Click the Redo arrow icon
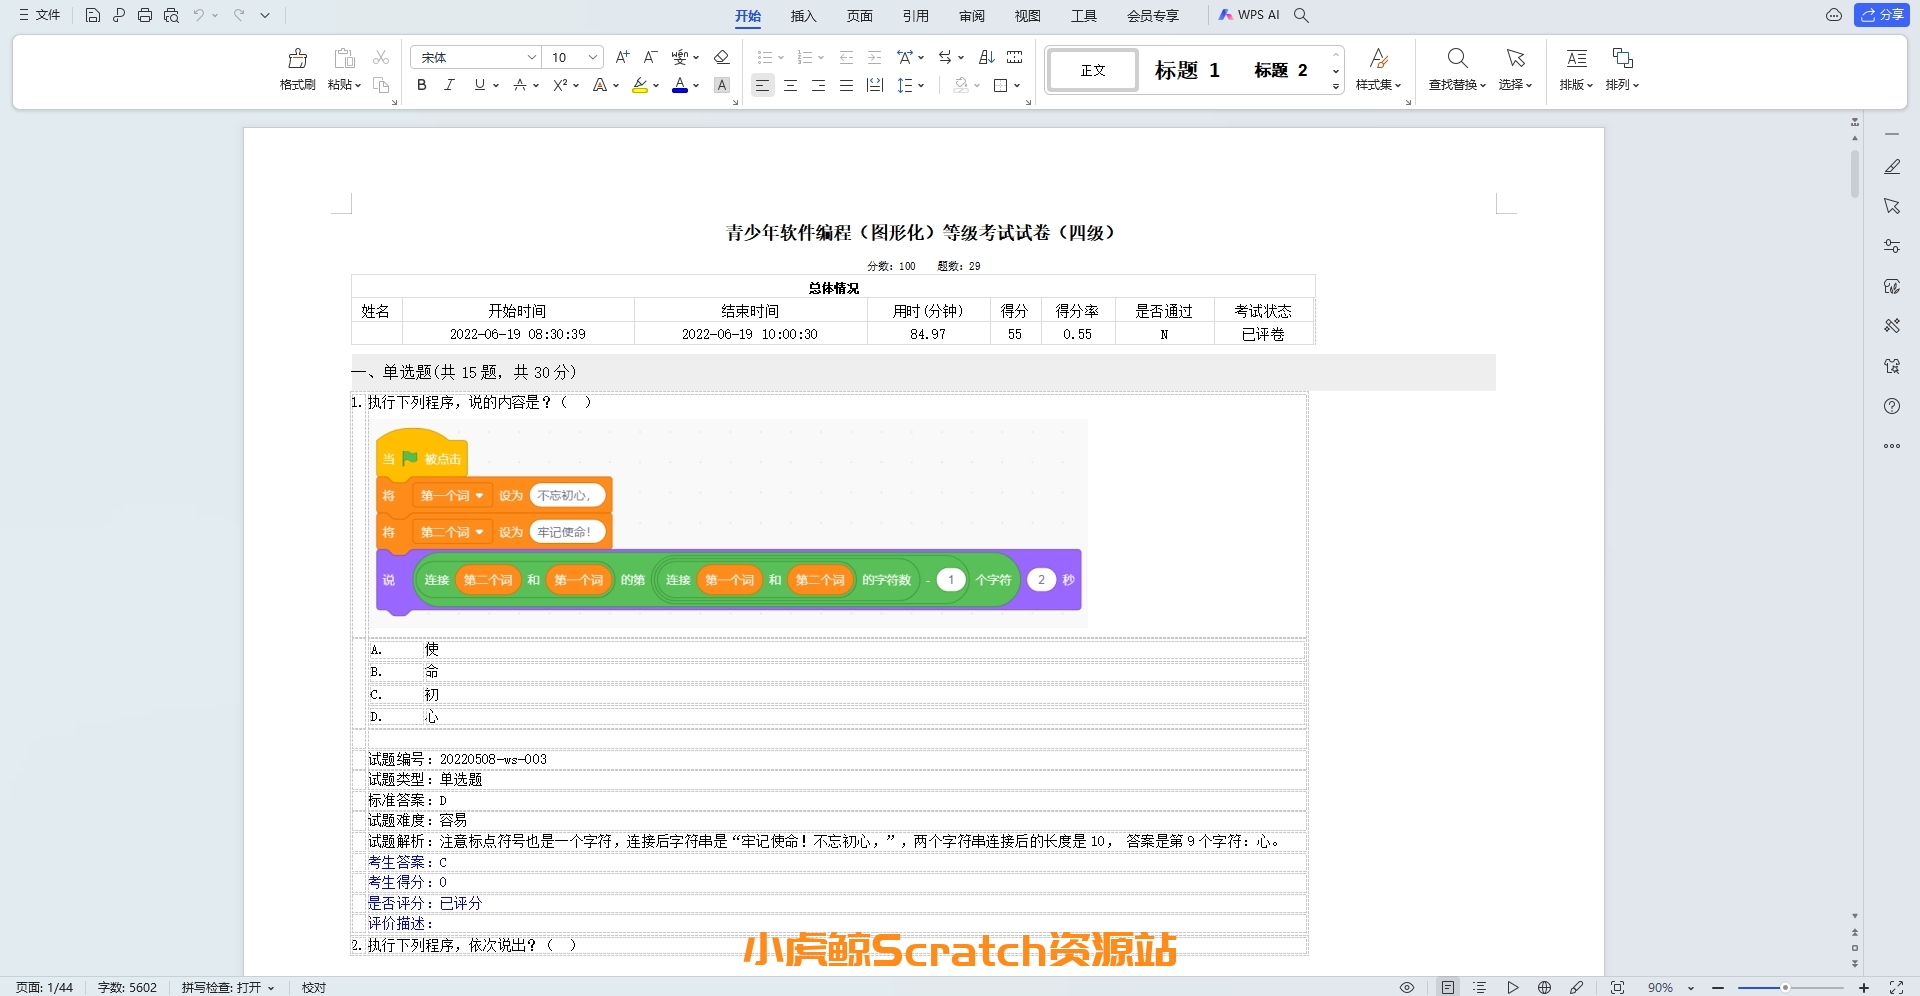 pos(239,15)
